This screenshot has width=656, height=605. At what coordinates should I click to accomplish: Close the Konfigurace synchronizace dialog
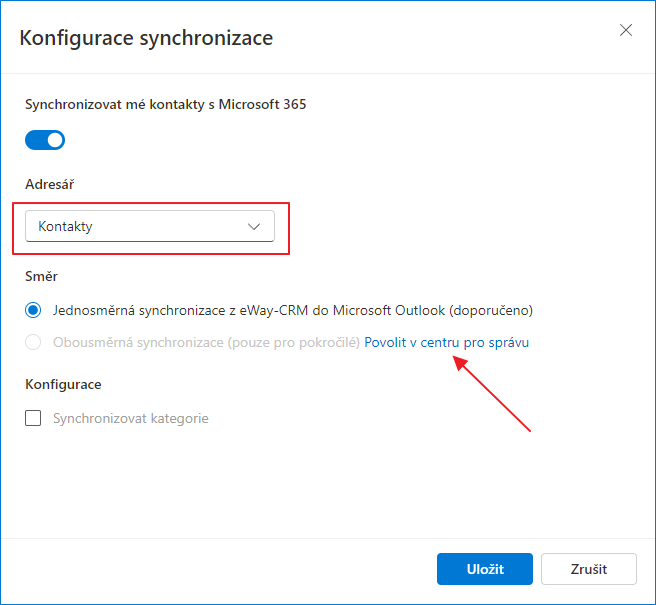[625, 30]
